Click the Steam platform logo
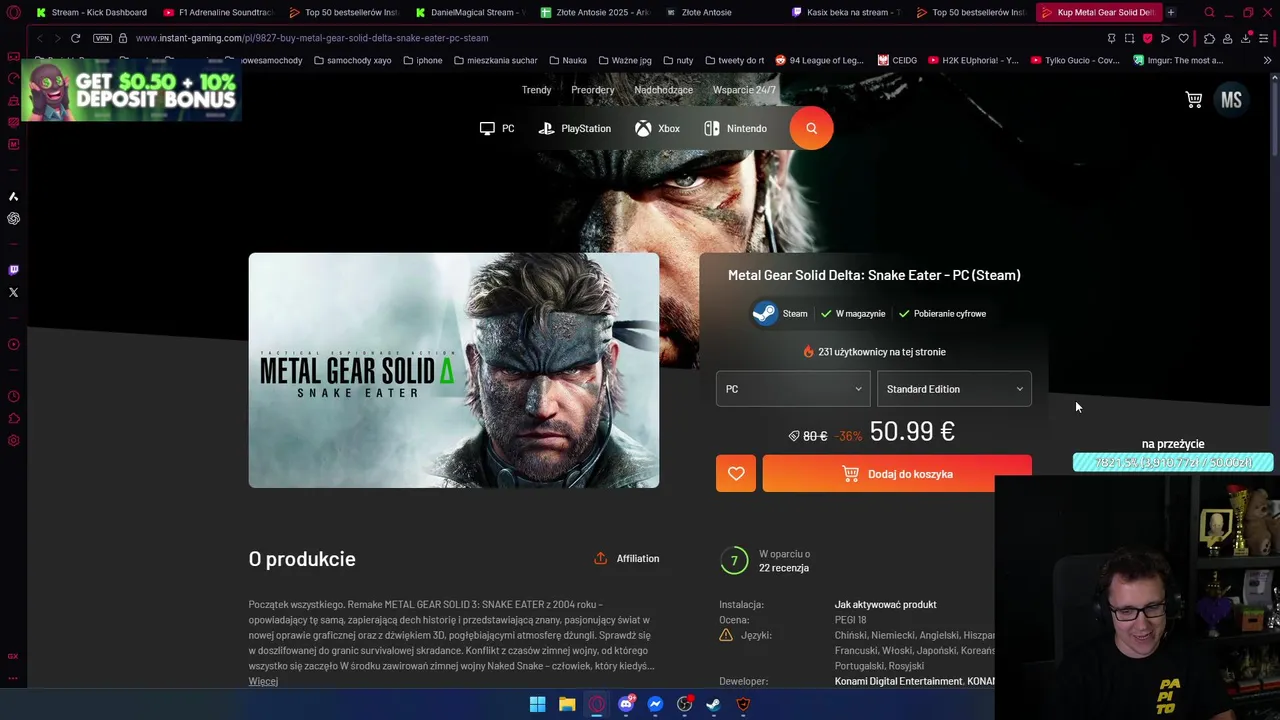This screenshot has height=720, width=1280. click(764, 314)
